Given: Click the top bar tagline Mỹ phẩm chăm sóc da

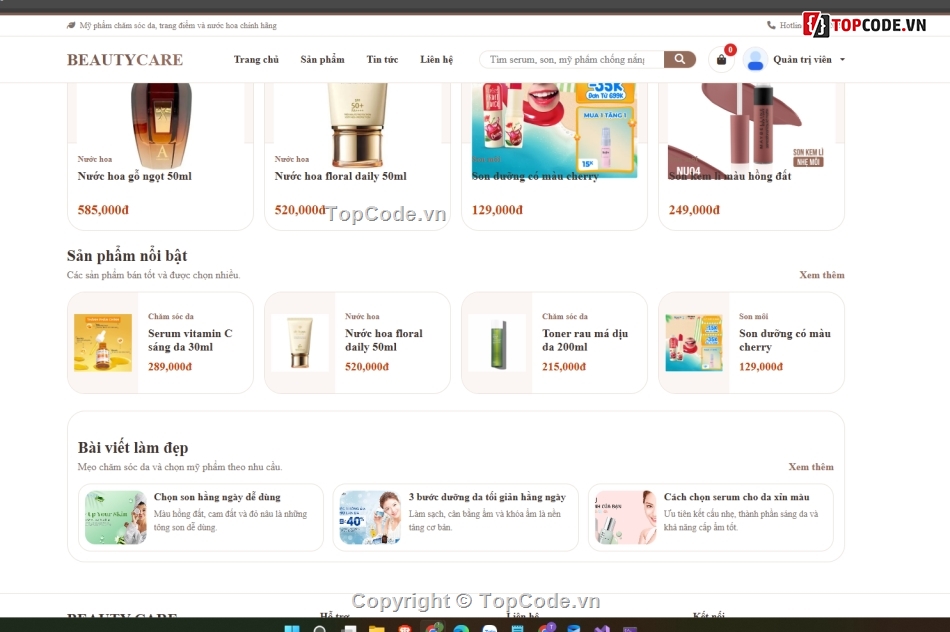Looking at the screenshot, I should pyautogui.click(x=178, y=25).
